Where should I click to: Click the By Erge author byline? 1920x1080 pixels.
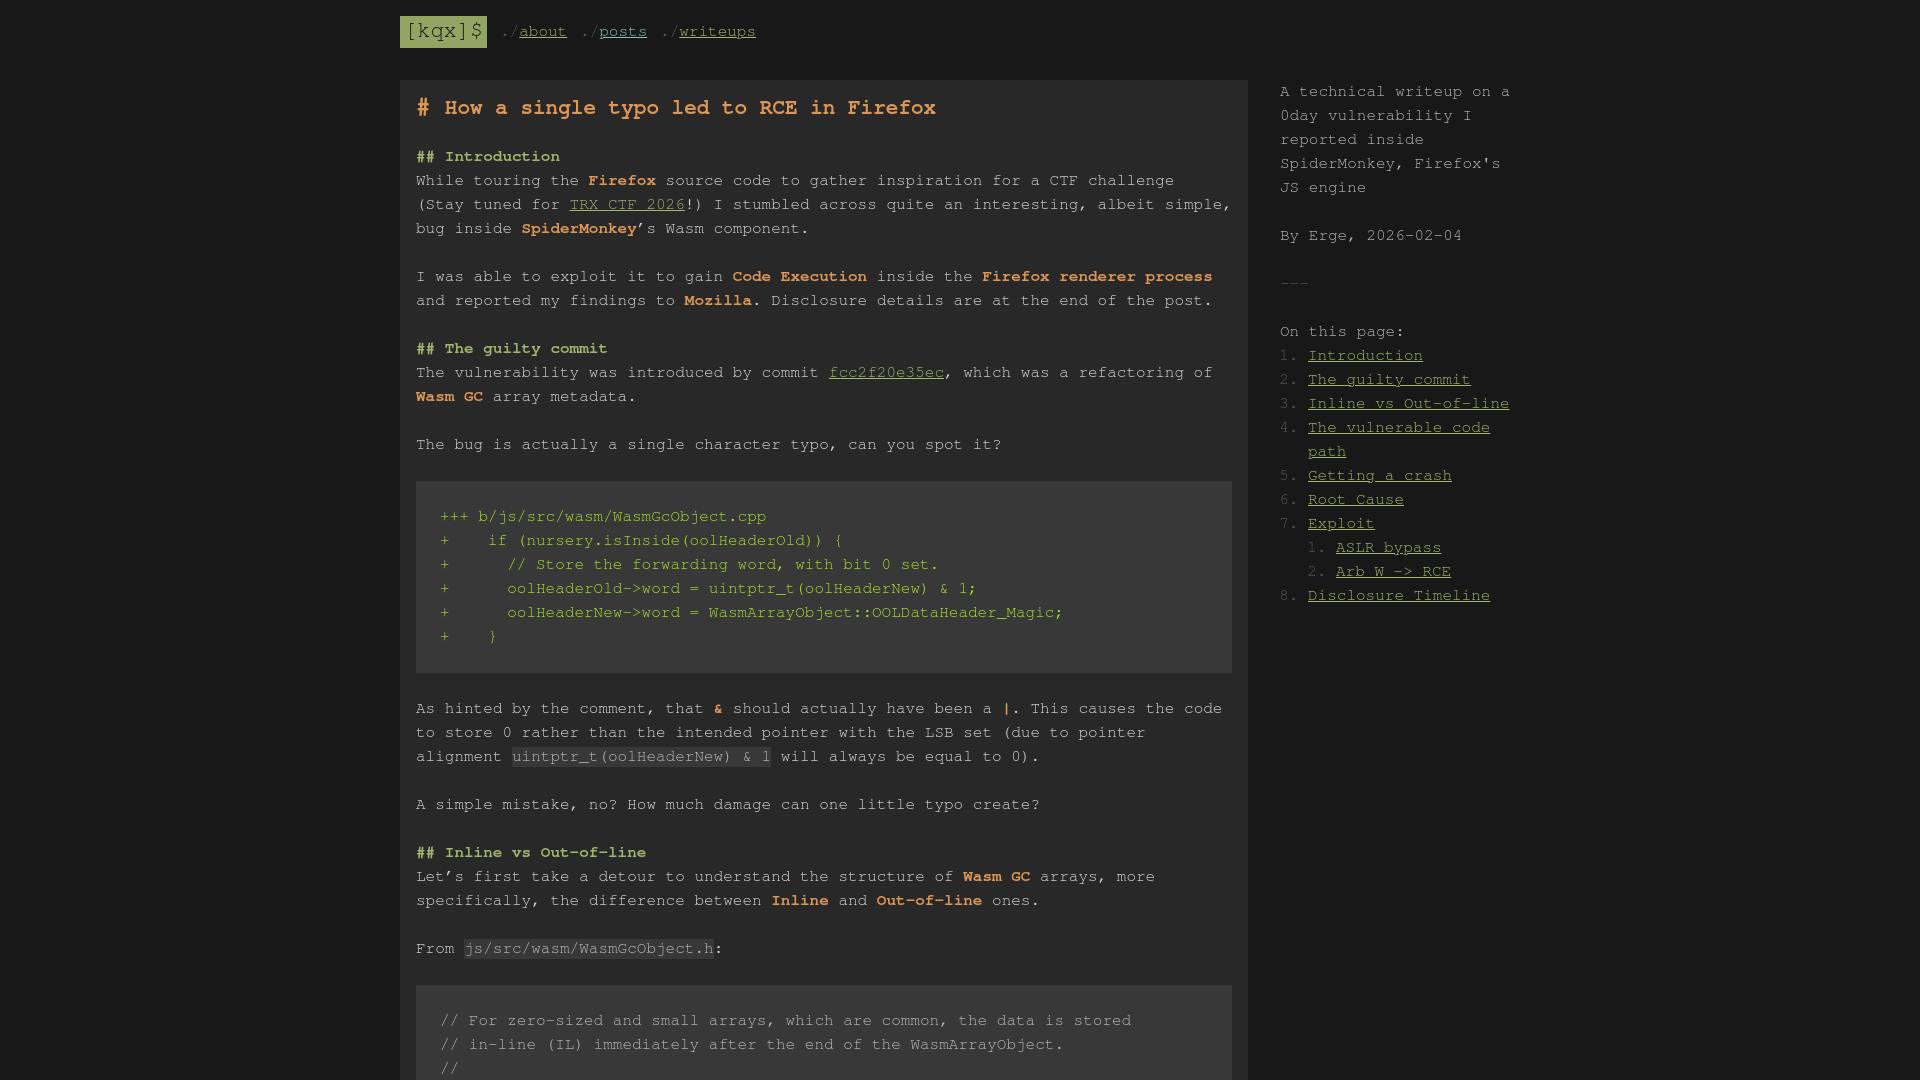pyautogui.click(x=1371, y=236)
